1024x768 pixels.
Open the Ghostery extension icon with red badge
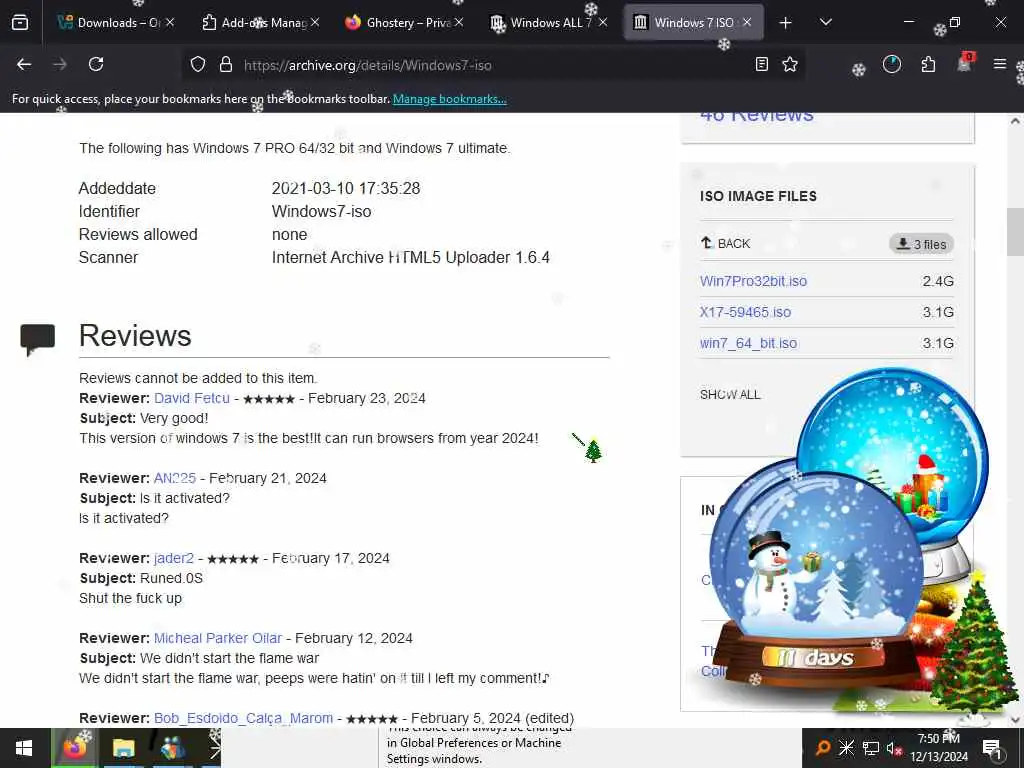coord(965,63)
